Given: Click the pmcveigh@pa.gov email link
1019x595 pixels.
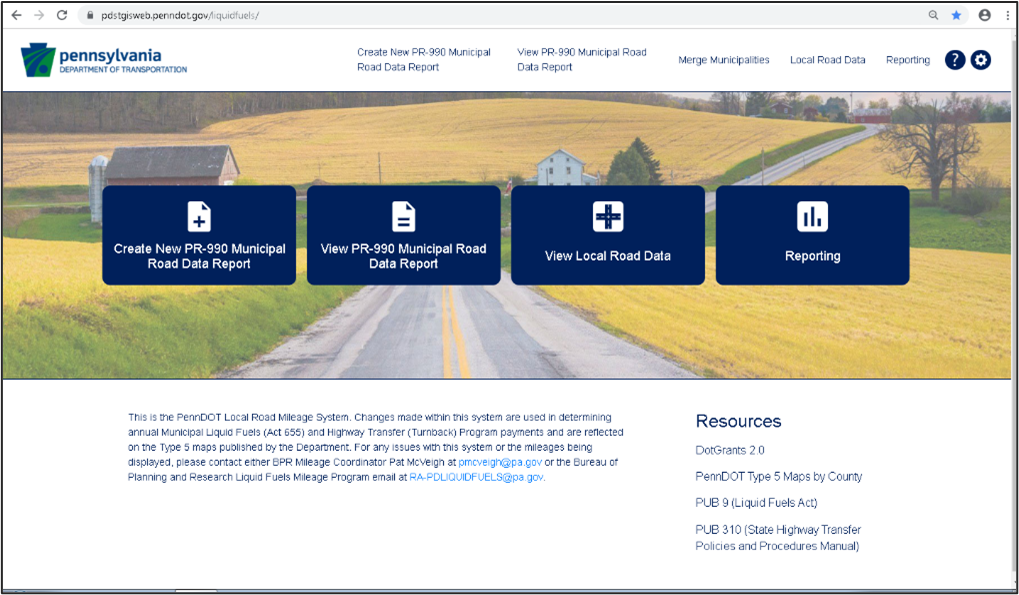Looking at the screenshot, I should (x=500, y=462).
